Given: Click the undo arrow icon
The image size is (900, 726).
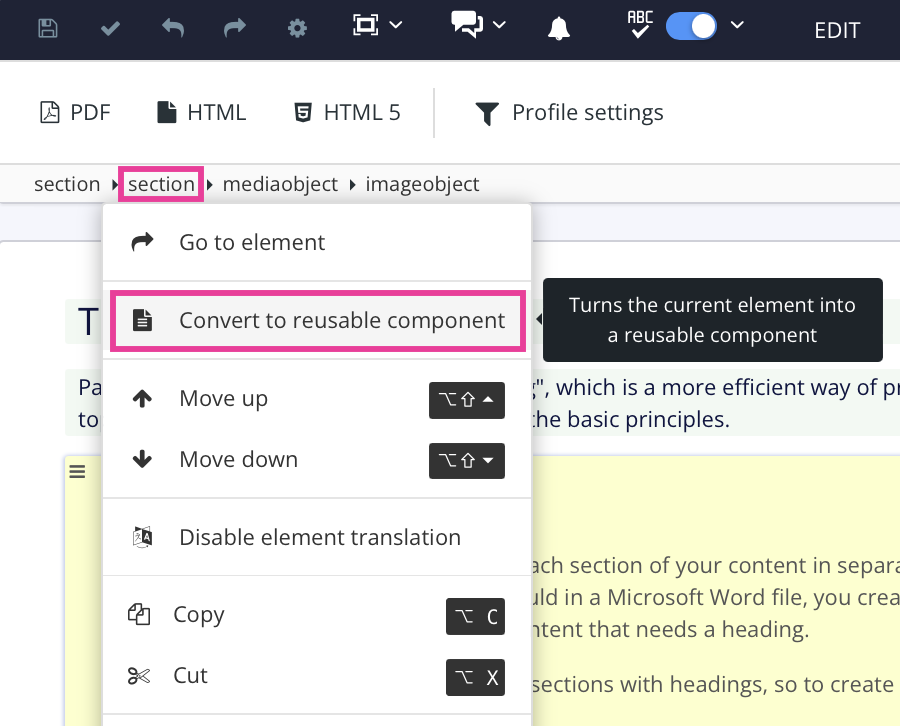Looking at the screenshot, I should pos(173,28).
